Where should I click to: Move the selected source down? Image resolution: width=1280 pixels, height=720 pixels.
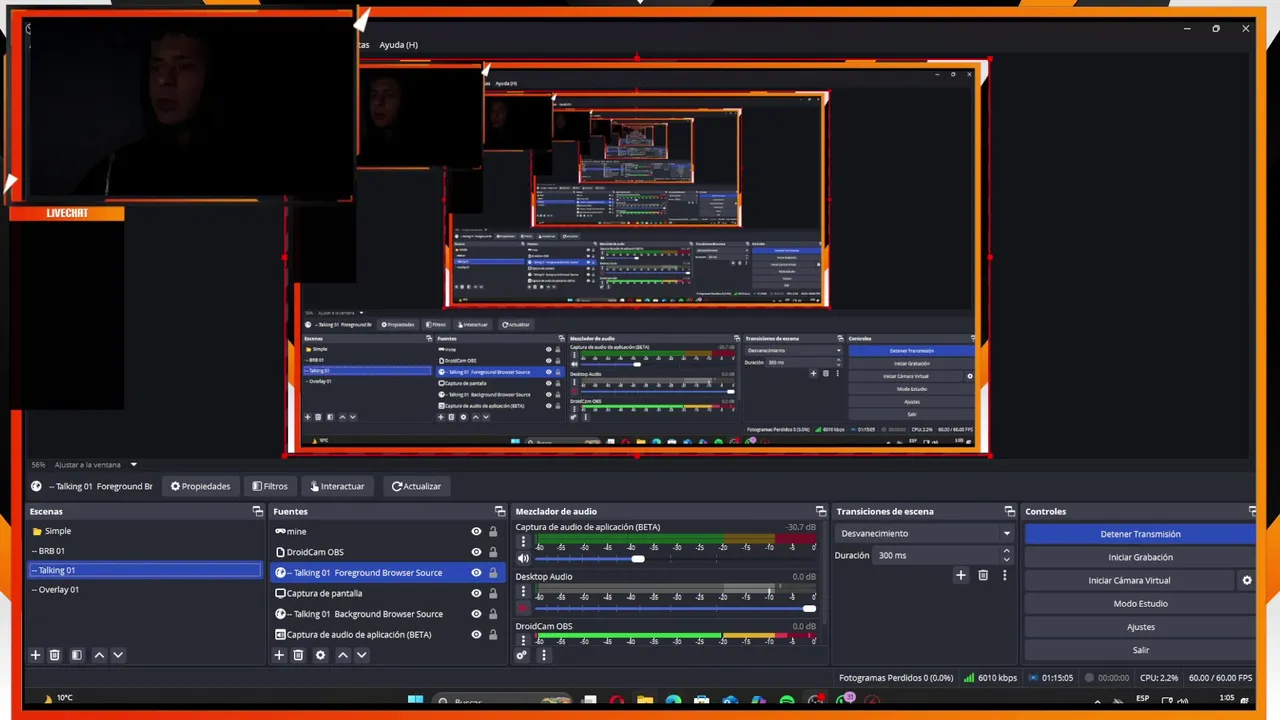362,655
